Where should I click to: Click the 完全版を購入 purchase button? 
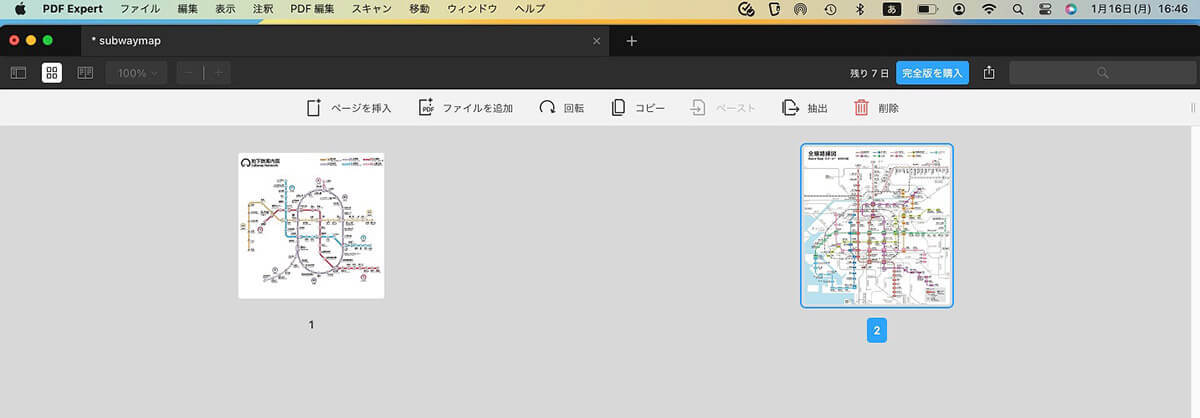point(932,73)
